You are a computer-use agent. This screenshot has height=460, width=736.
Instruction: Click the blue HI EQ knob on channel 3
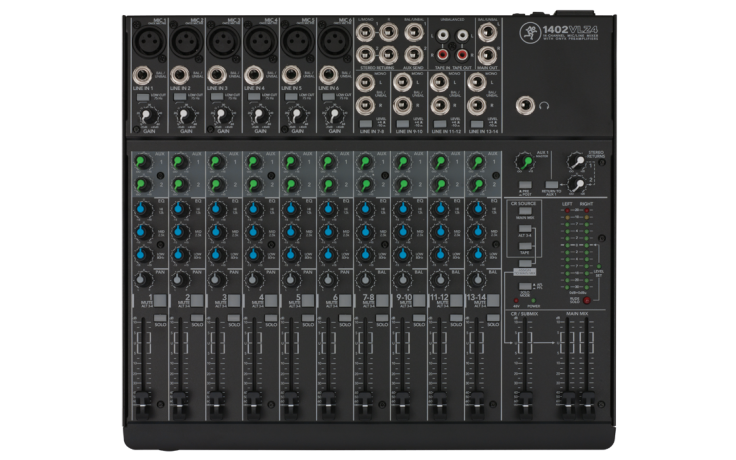[217, 208]
